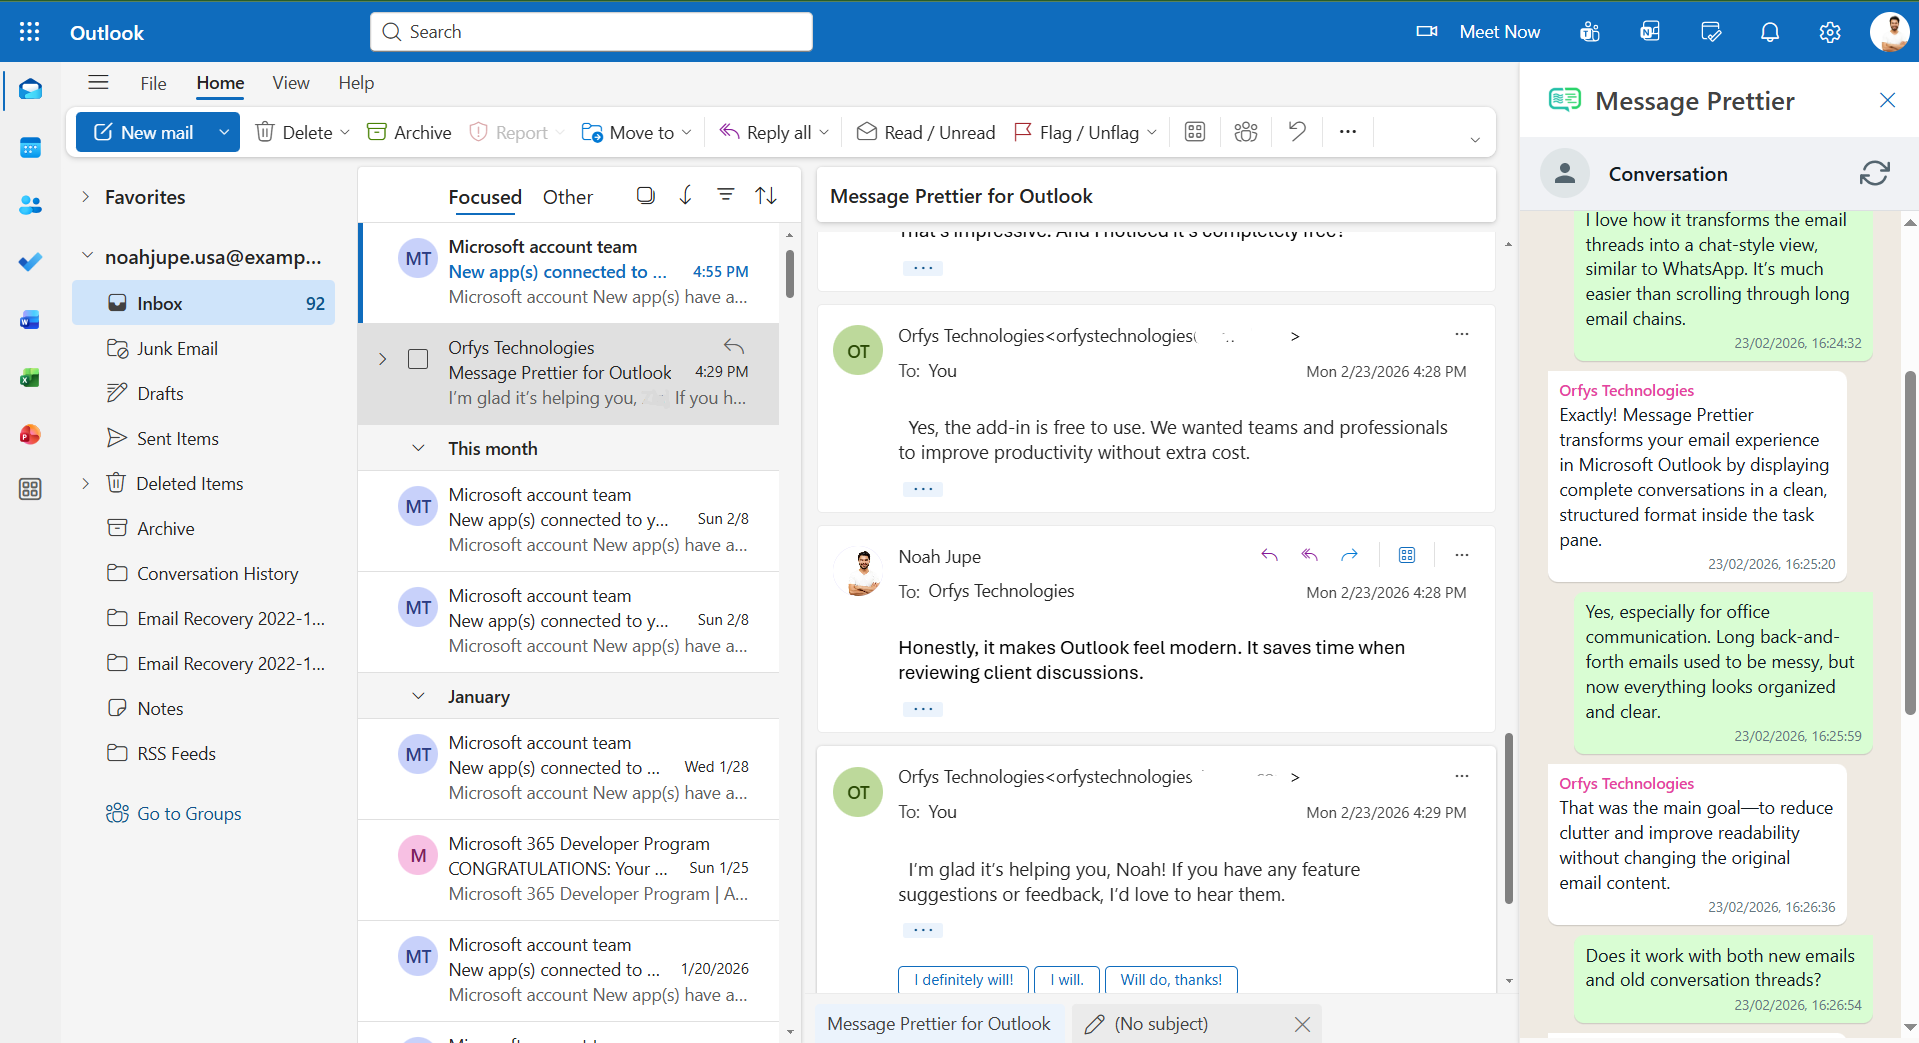Click the 'I definitely will!' suggested reply
This screenshot has height=1043, width=1919.
point(963,980)
